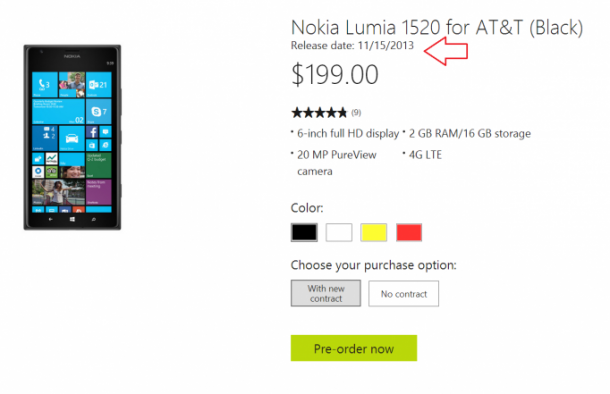Image resolution: width=610 pixels, height=394 pixels.
Task: Click the review count (9) link
Action: click(356, 113)
